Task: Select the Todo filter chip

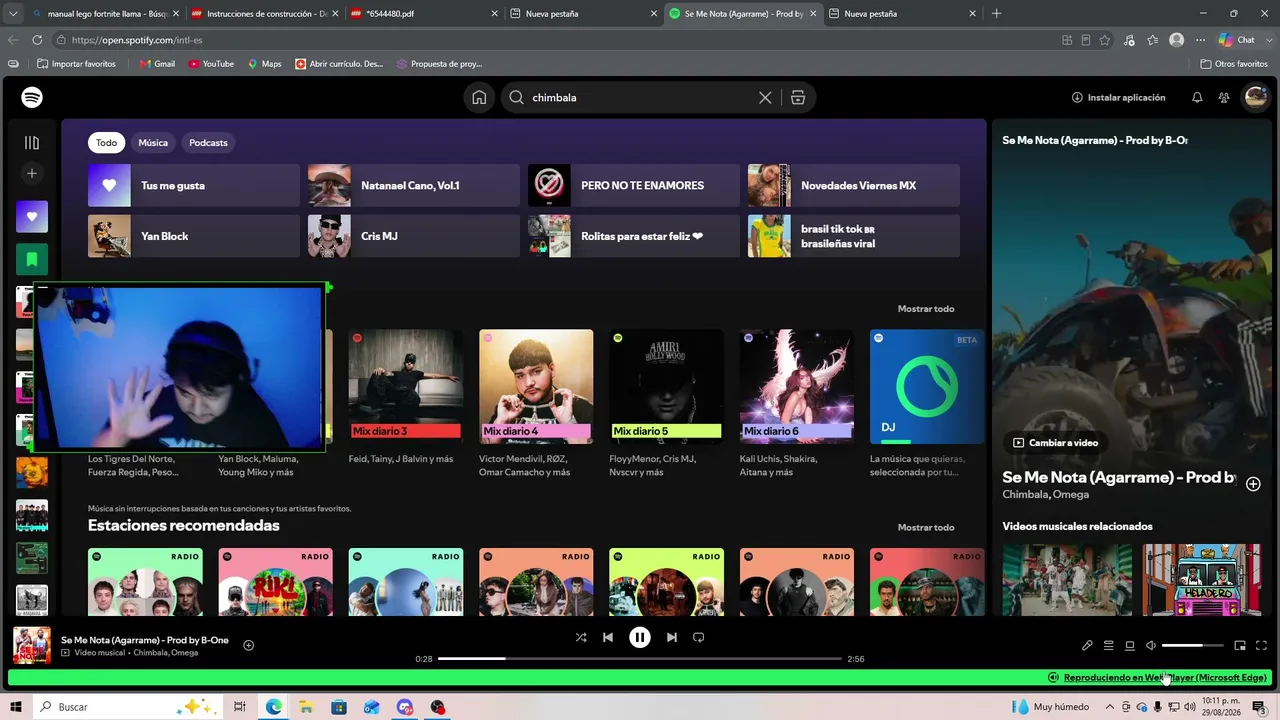Action: tap(106, 143)
